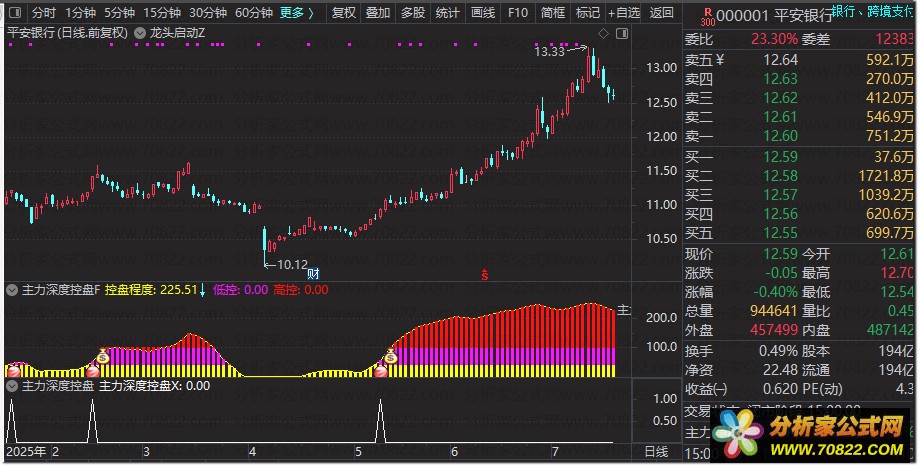Click the 涨幅 value -0.40%
The height and width of the screenshot is (466, 920).
pyautogui.click(x=774, y=292)
